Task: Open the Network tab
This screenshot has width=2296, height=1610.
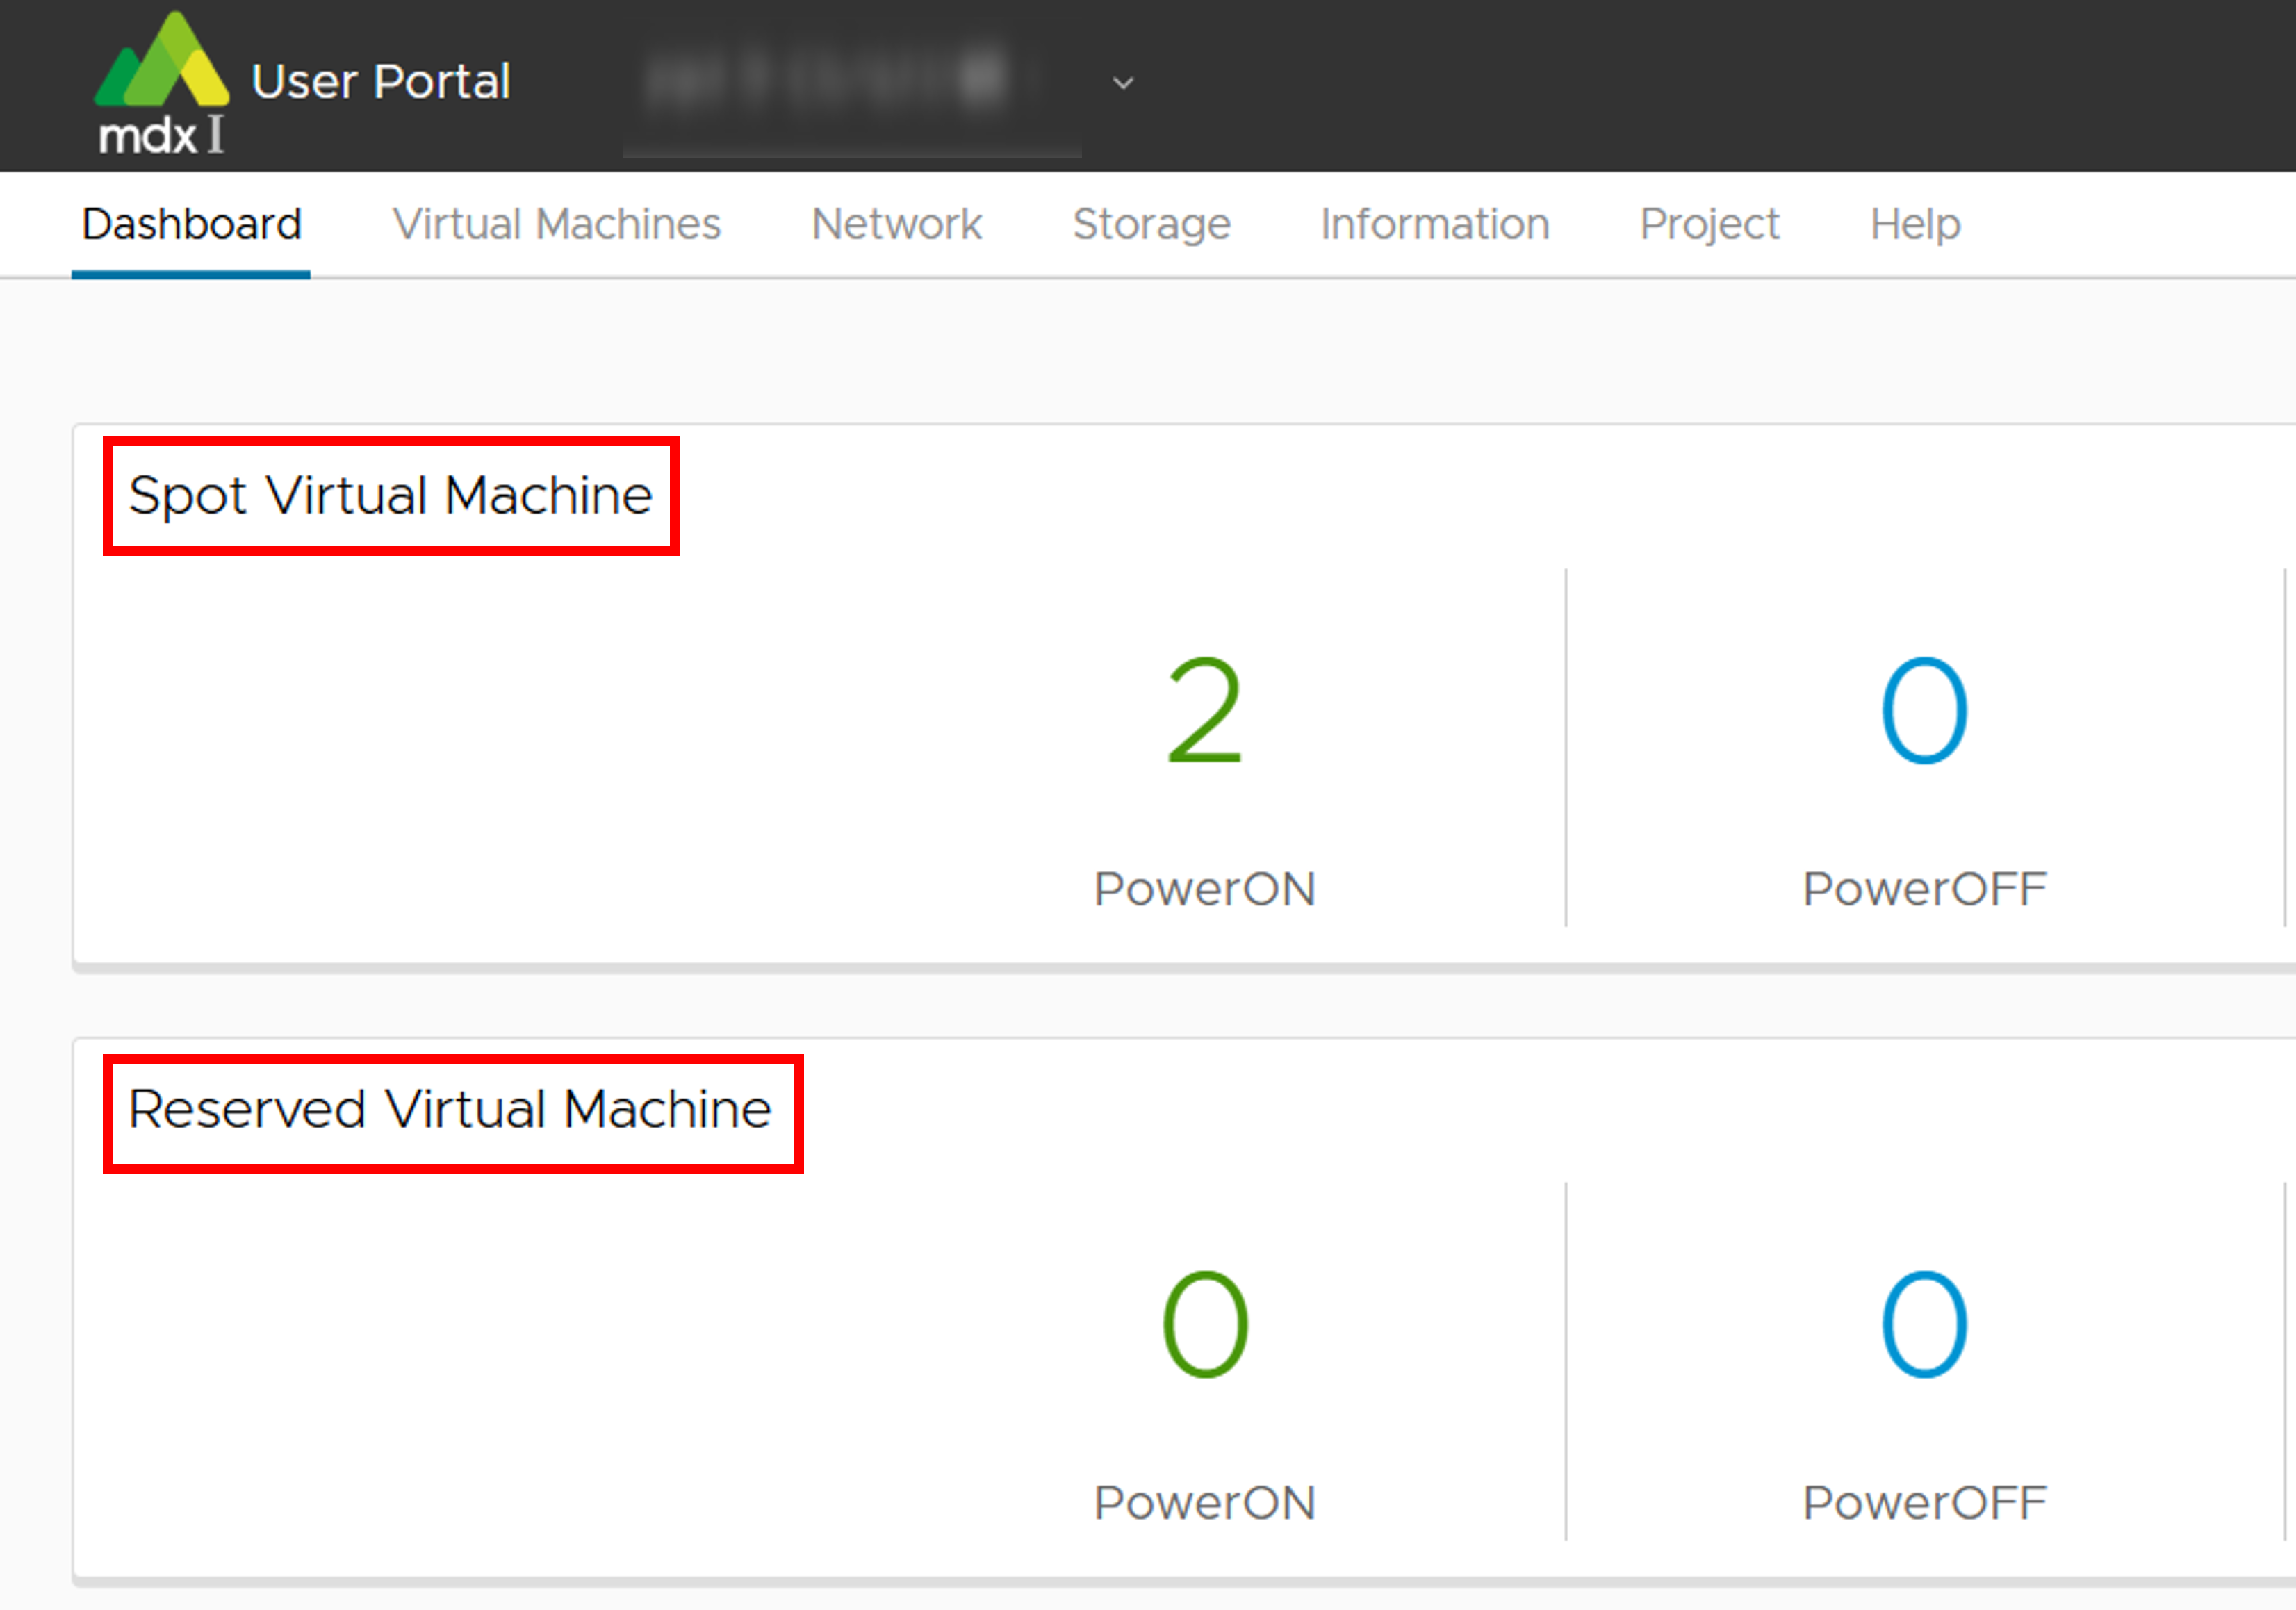Action: point(896,224)
